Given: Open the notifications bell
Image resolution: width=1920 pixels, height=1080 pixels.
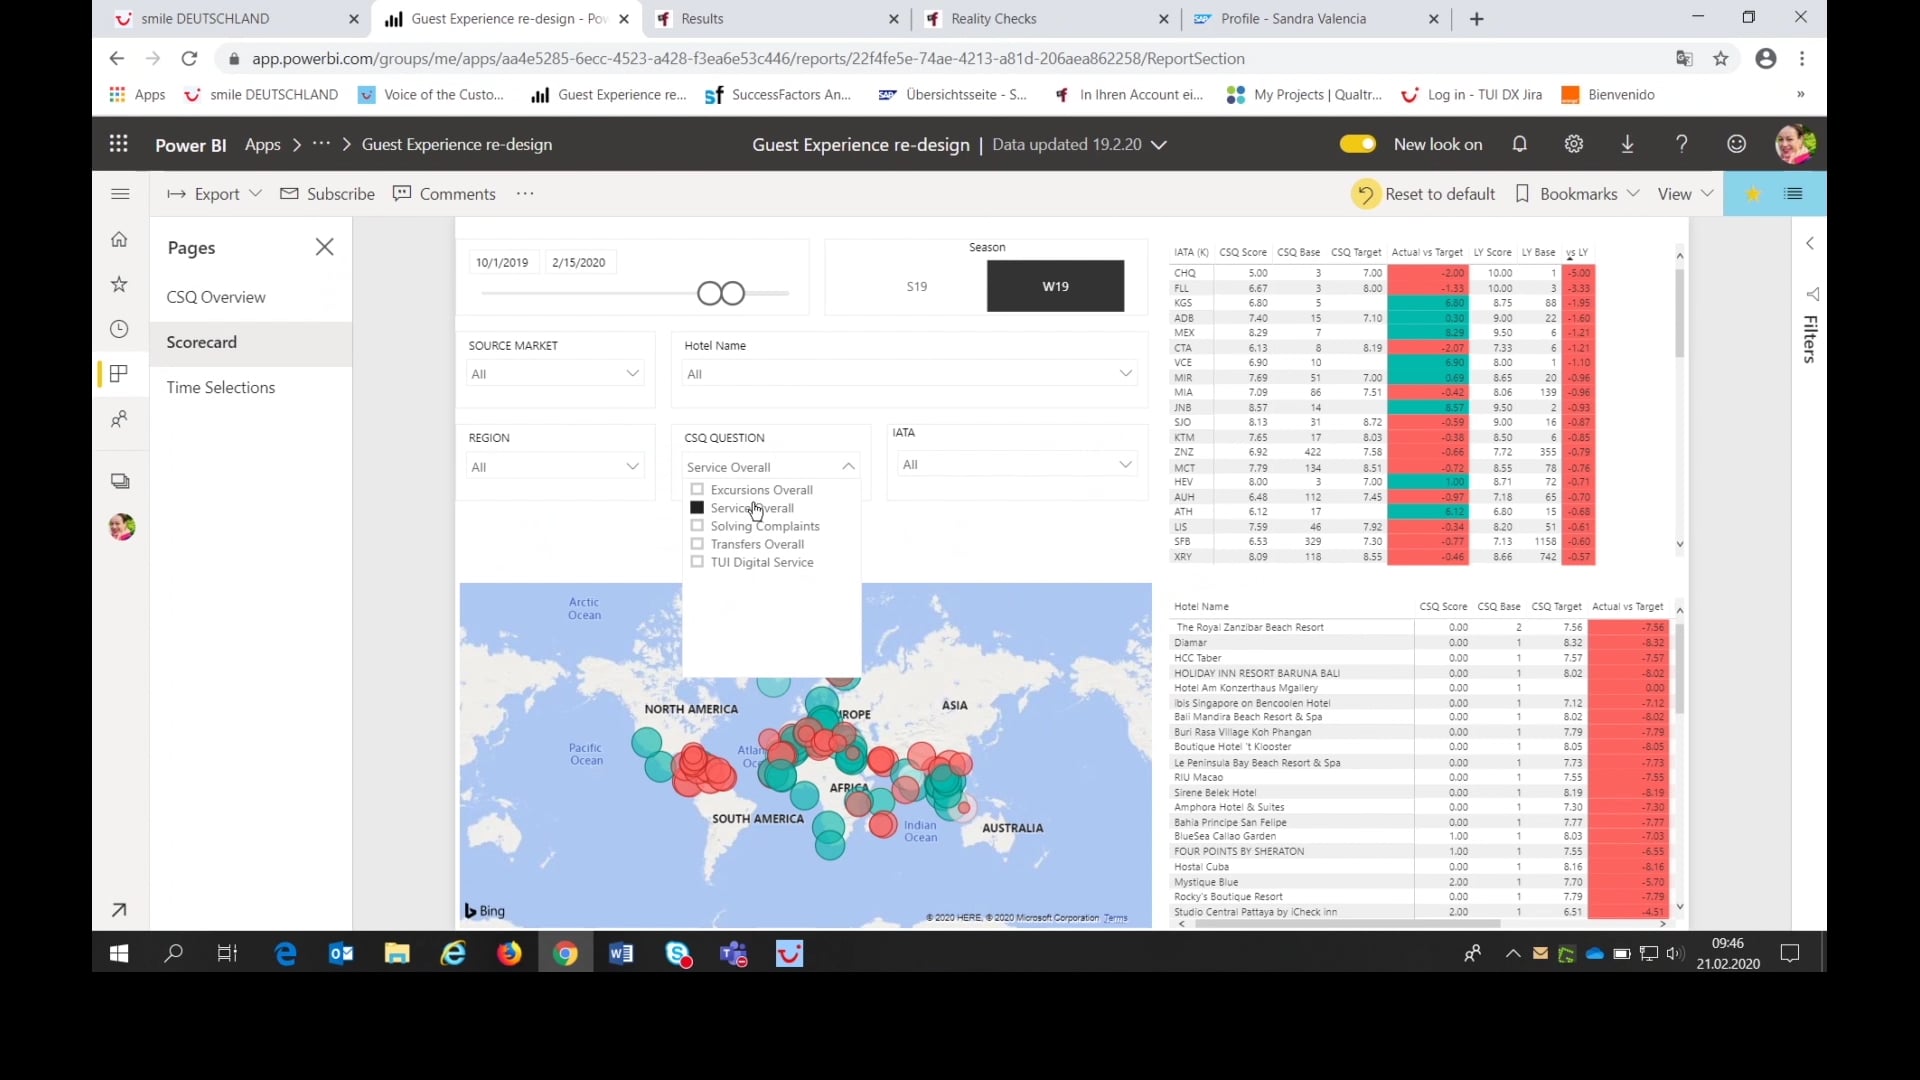Looking at the screenshot, I should [x=1519, y=144].
